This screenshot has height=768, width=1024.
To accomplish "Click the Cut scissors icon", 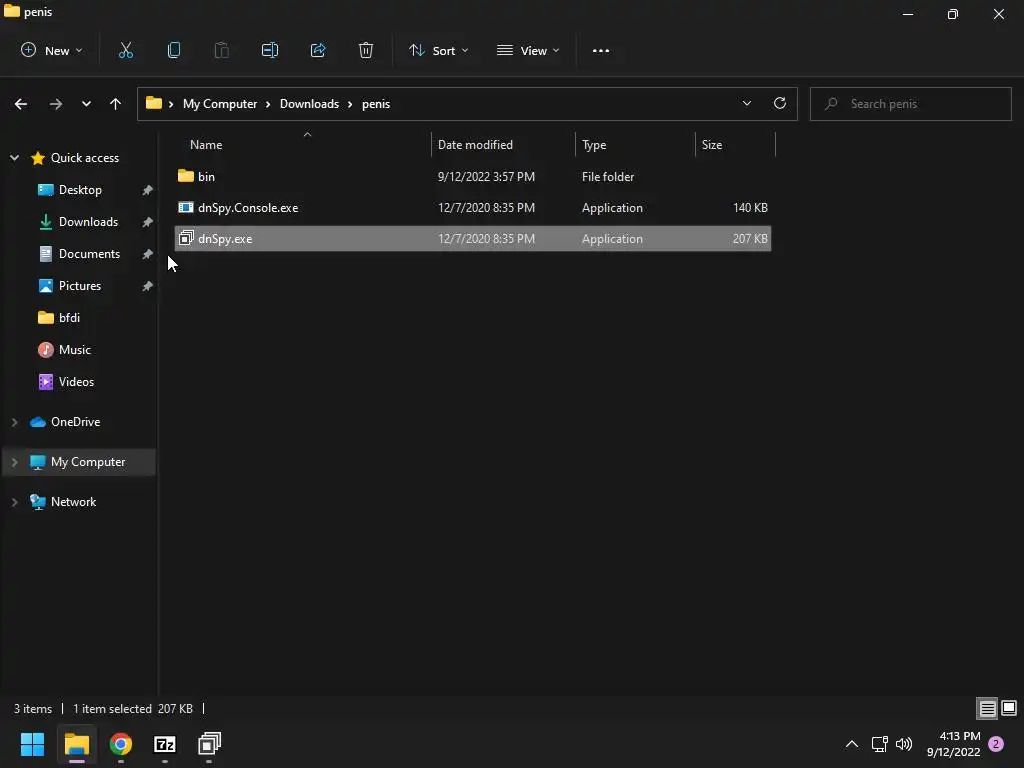I will (125, 50).
